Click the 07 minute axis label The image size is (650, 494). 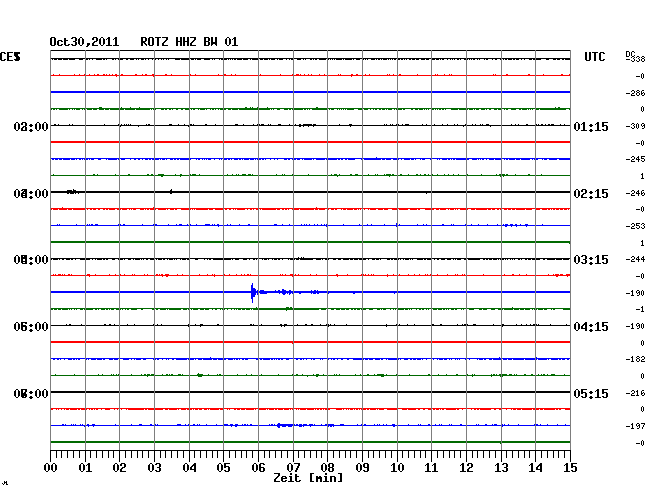pos(293,468)
